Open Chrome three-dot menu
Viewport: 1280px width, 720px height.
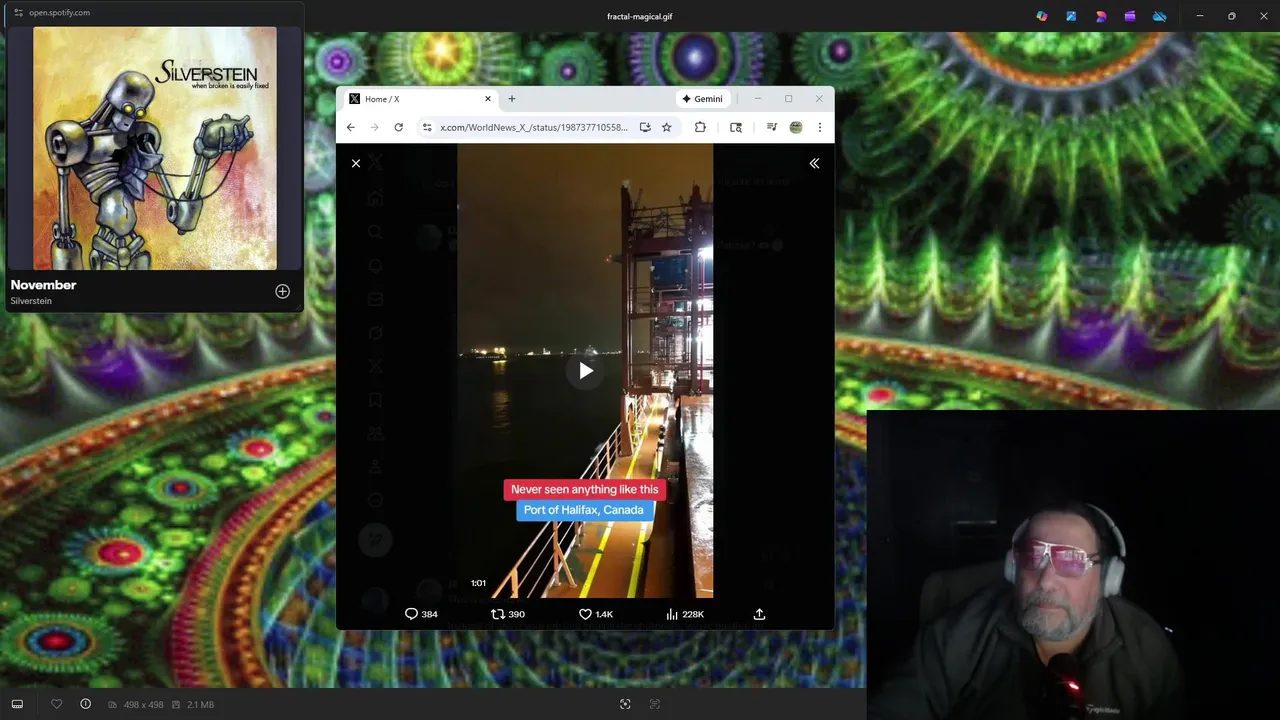819,127
